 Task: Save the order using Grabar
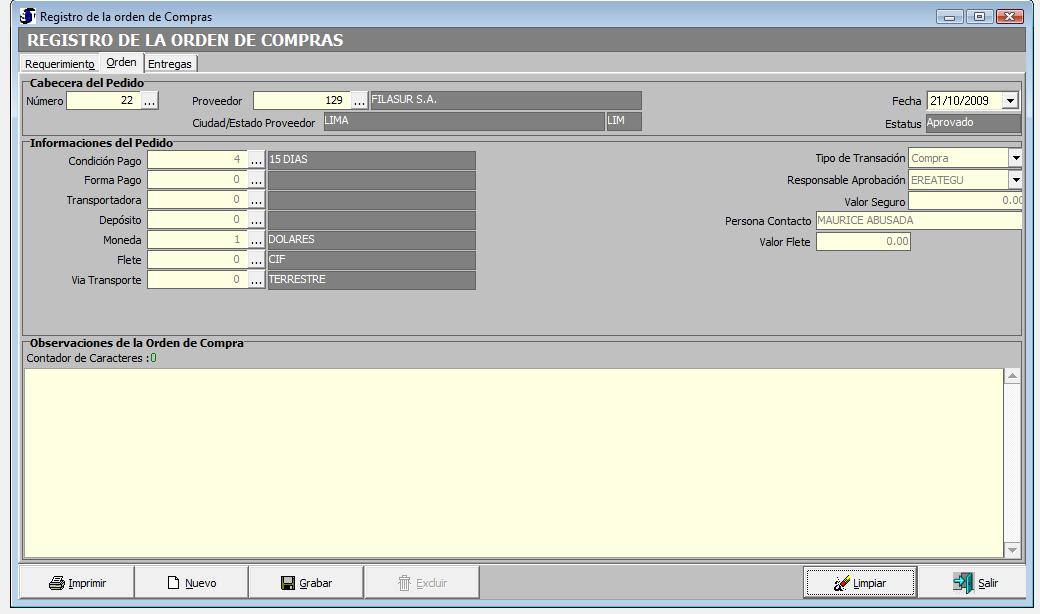306,582
